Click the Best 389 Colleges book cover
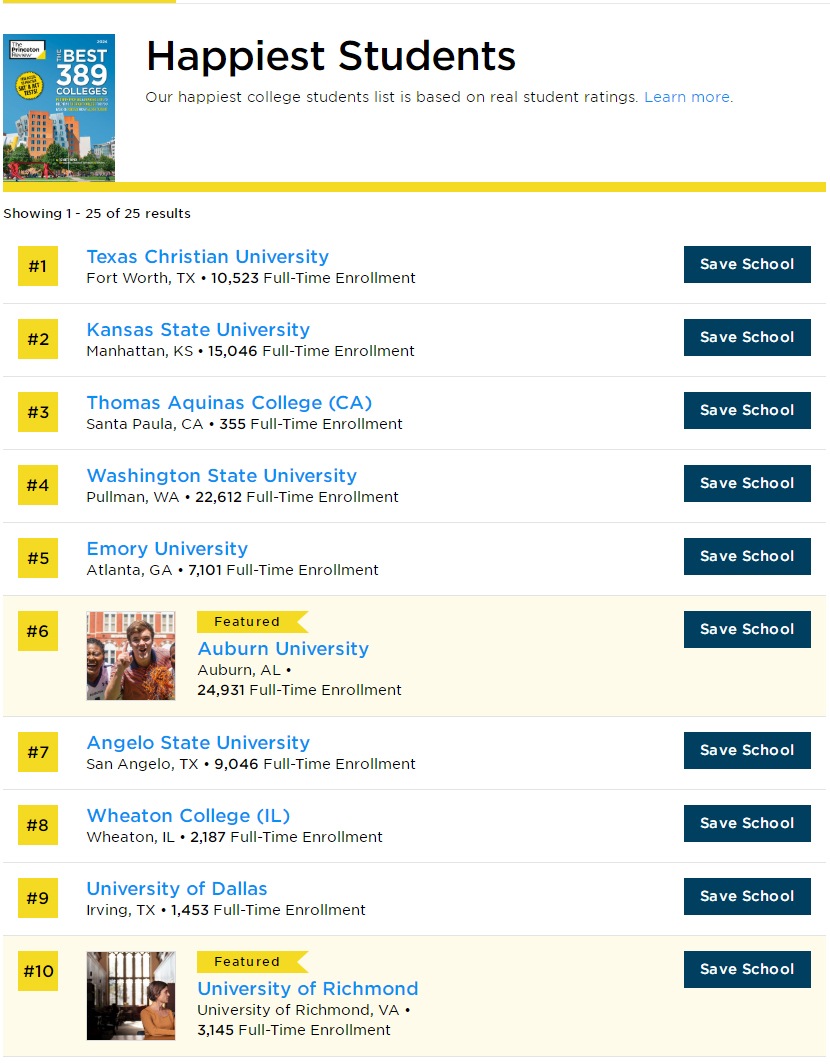 [59, 108]
